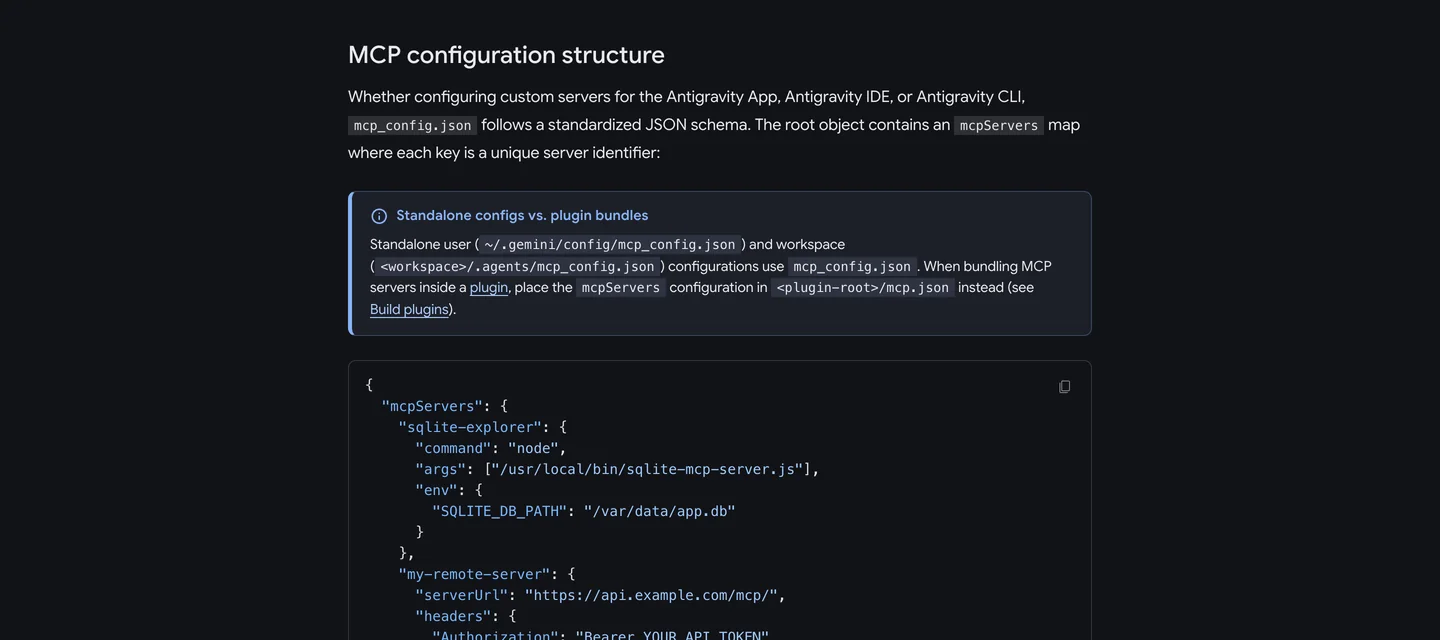The height and width of the screenshot is (640, 1440).
Task: Click the "env" key in the code
Action: point(436,490)
